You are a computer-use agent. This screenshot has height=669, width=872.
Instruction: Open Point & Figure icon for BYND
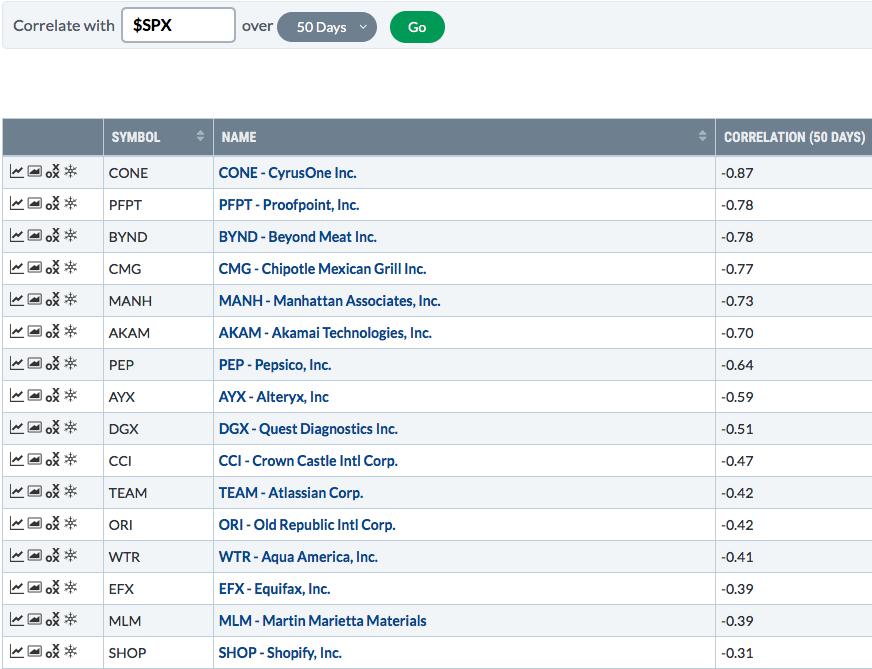tap(52, 236)
